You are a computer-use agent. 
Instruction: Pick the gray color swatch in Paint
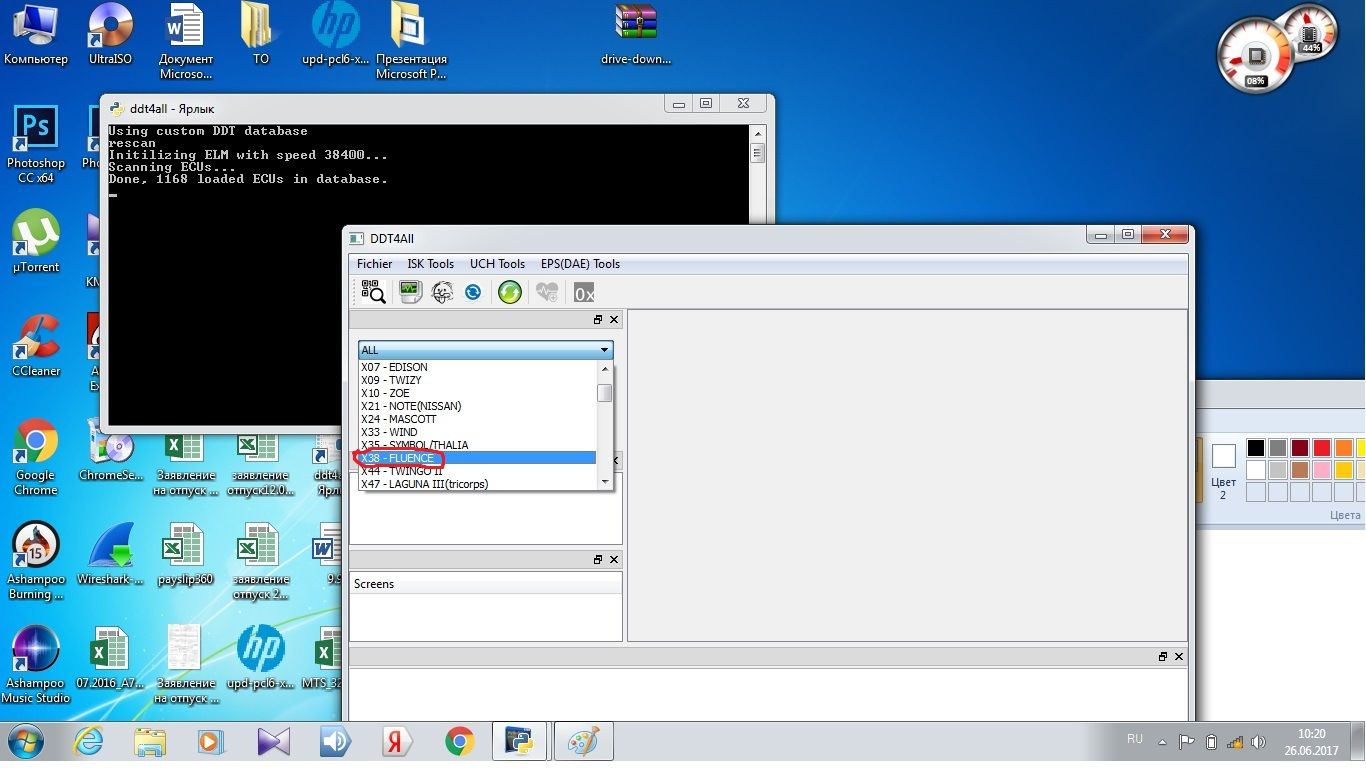pos(1278,448)
